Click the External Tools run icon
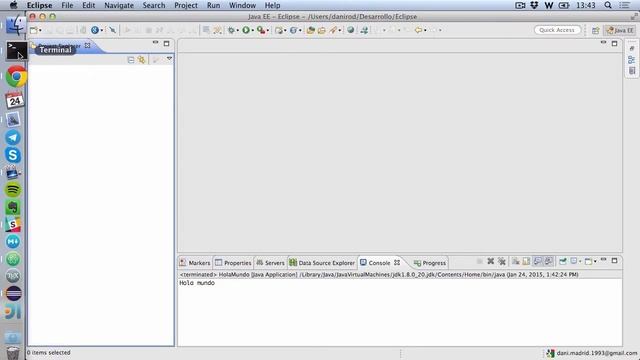640x360 pixels. point(261,30)
